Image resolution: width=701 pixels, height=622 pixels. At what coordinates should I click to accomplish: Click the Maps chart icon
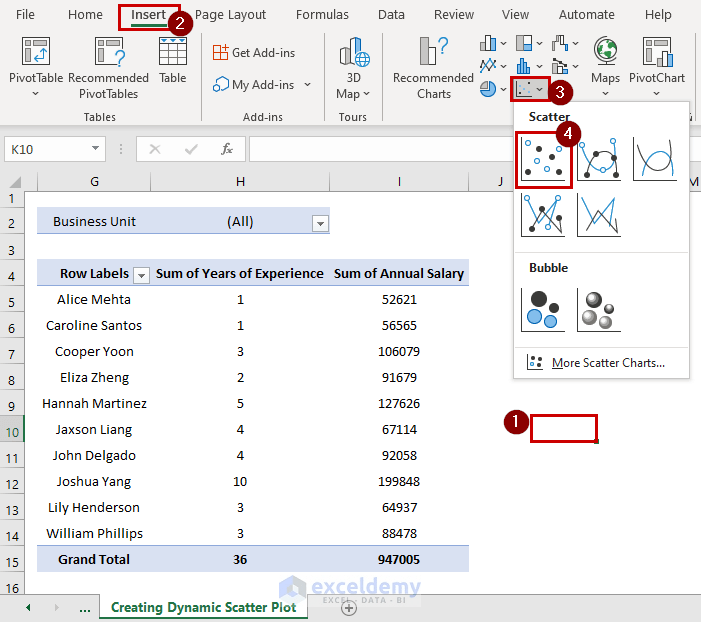pos(605,51)
